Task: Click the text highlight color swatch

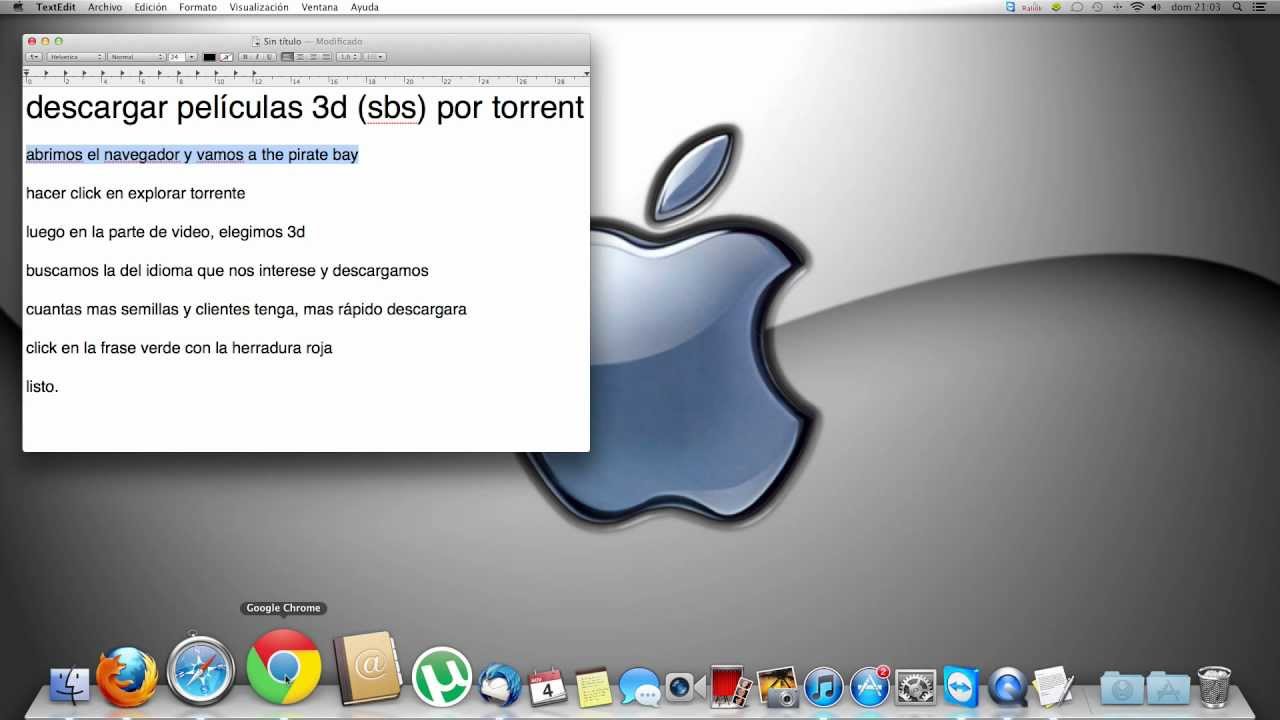Action: [x=226, y=57]
